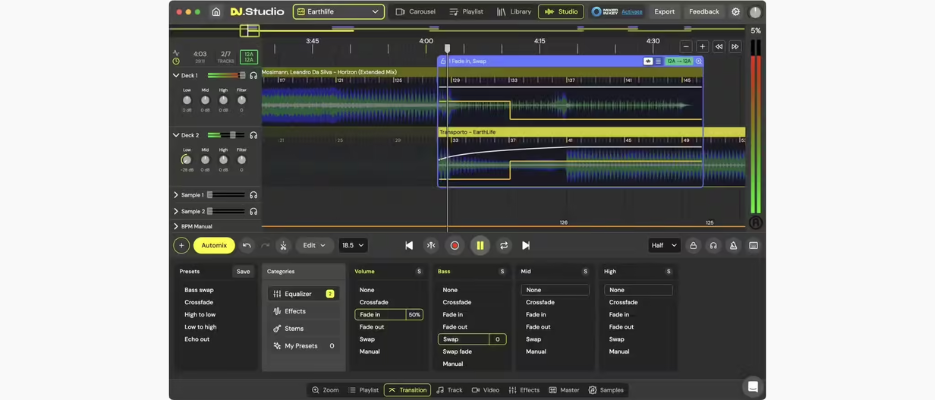The image size is (935, 400).
Task: Apply the Bass swap preset
Action: 199,290
